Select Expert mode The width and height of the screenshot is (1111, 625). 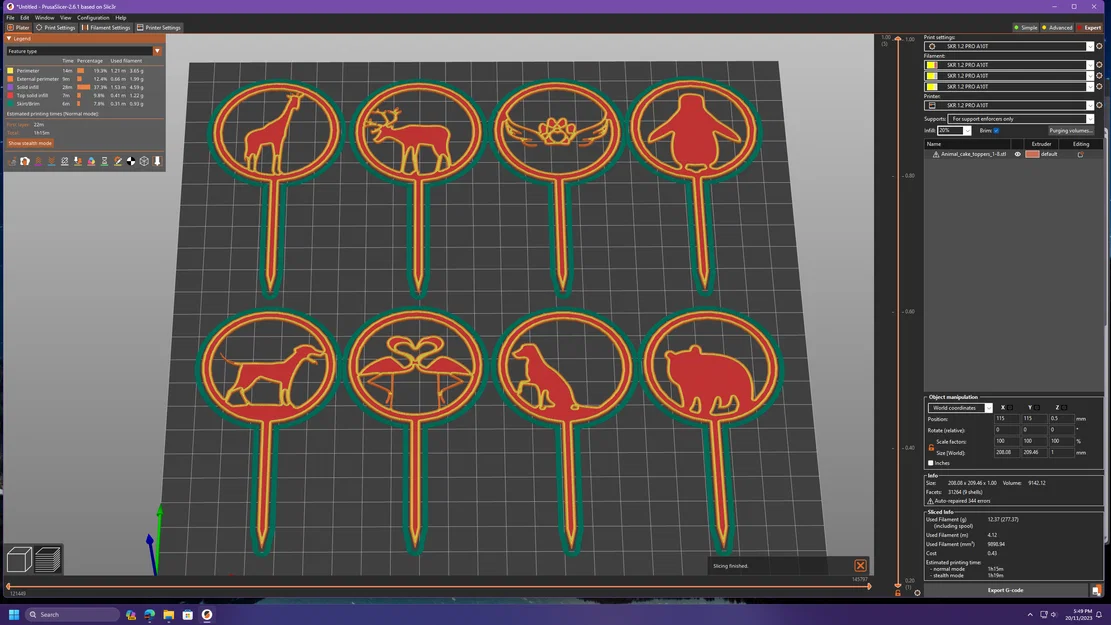pos(1089,28)
